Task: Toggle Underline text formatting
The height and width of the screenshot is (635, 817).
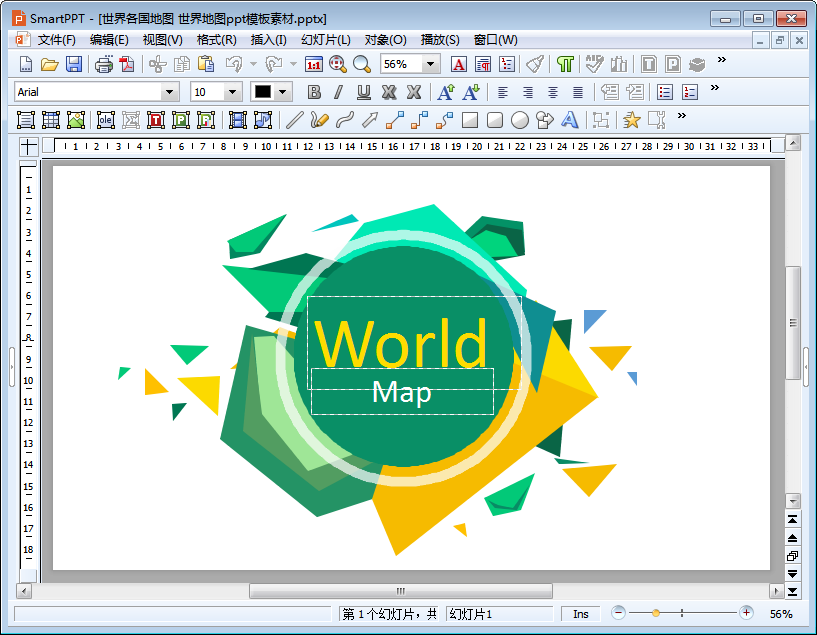Action: [363, 92]
